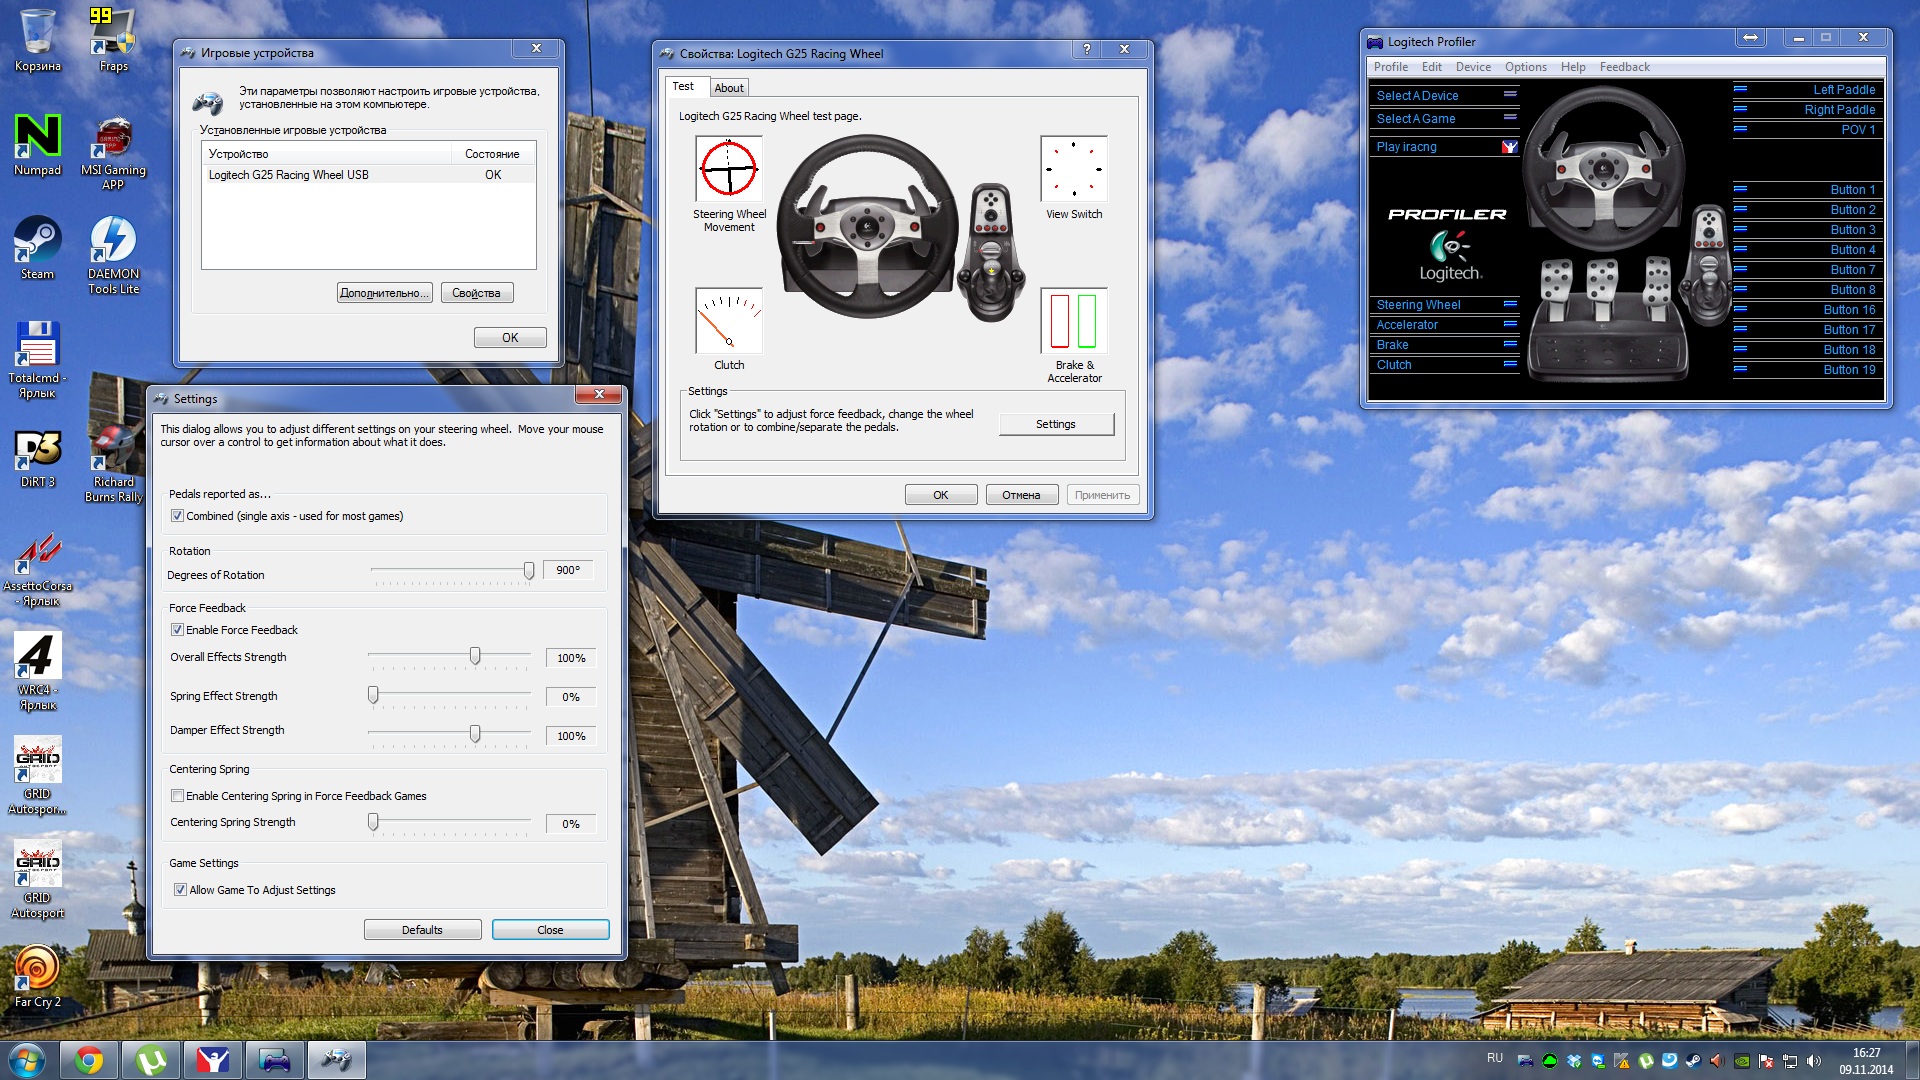Click the Windows Start button

(27, 1060)
